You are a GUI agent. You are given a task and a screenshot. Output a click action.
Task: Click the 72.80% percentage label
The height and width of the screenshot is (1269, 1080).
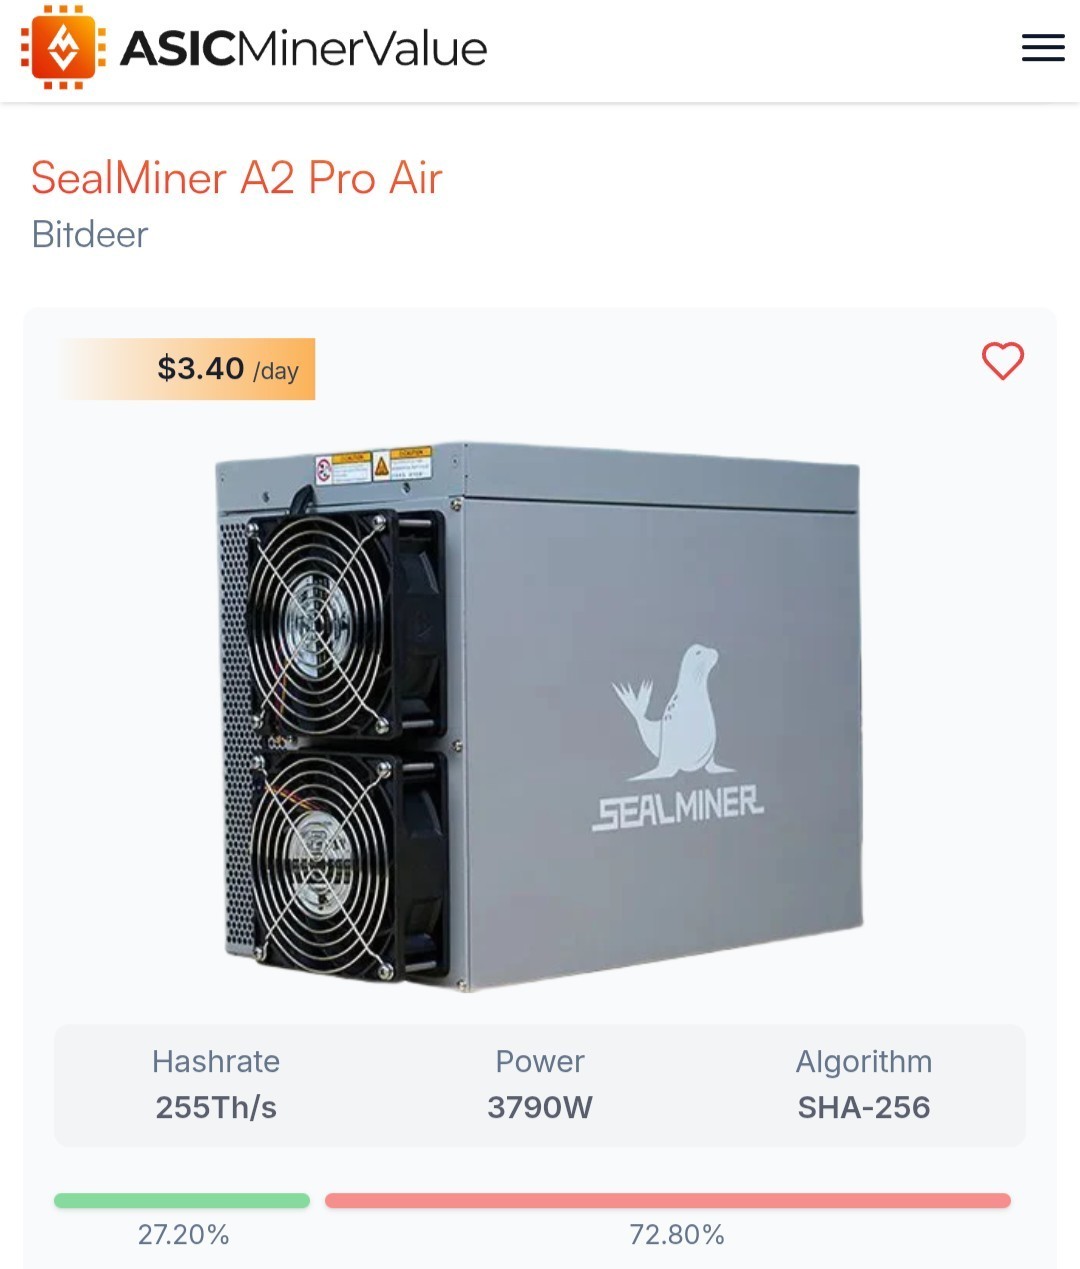[677, 1235]
